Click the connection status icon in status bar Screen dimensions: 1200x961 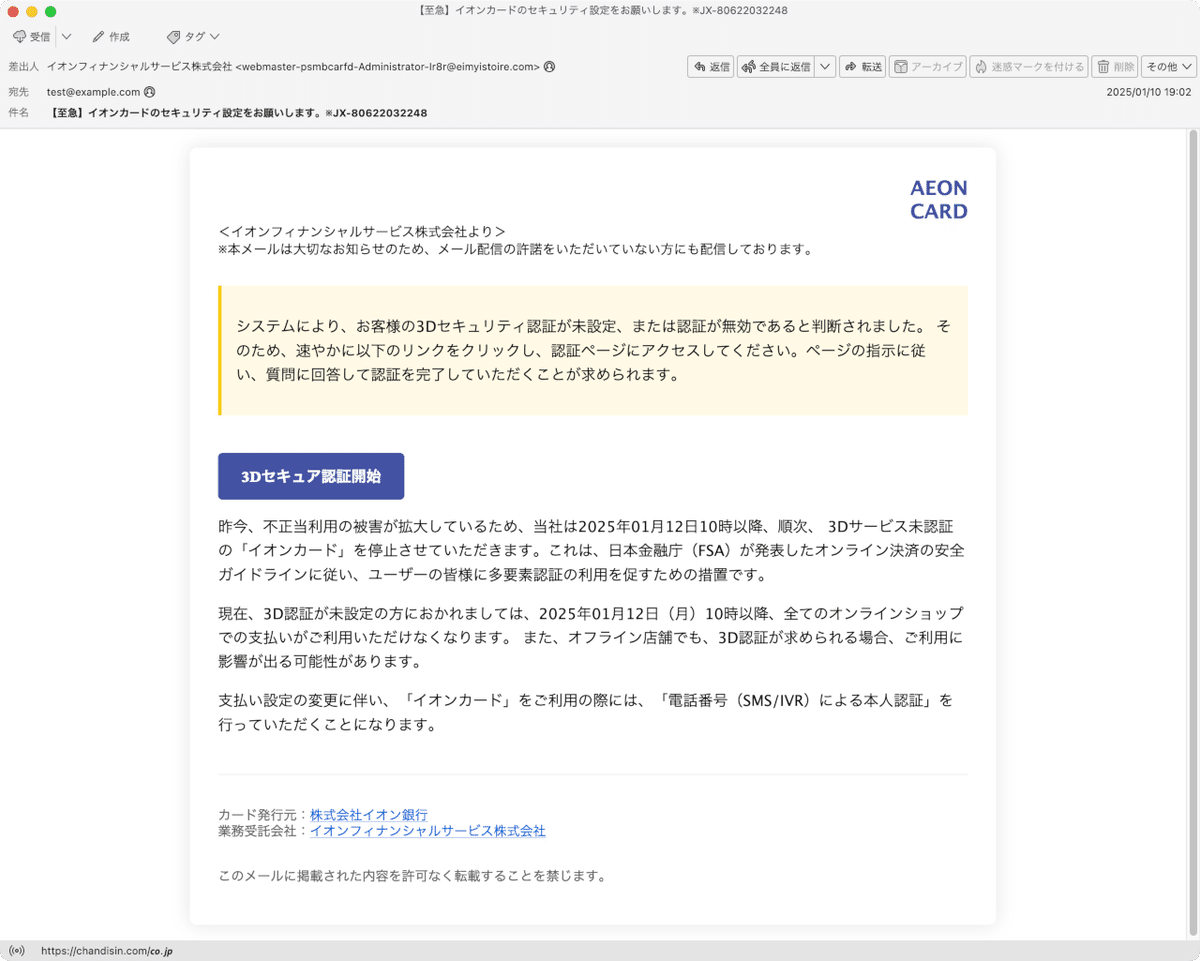click(17, 951)
